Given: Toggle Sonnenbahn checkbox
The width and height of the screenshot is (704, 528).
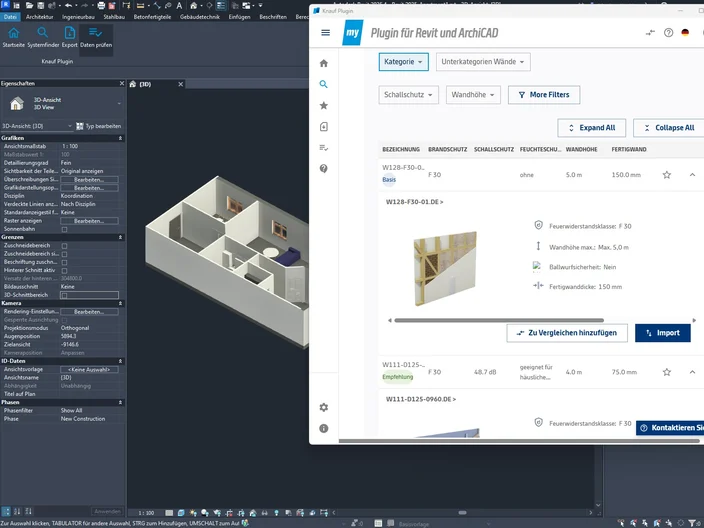Looking at the screenshot, I should [x=64, y=229].
